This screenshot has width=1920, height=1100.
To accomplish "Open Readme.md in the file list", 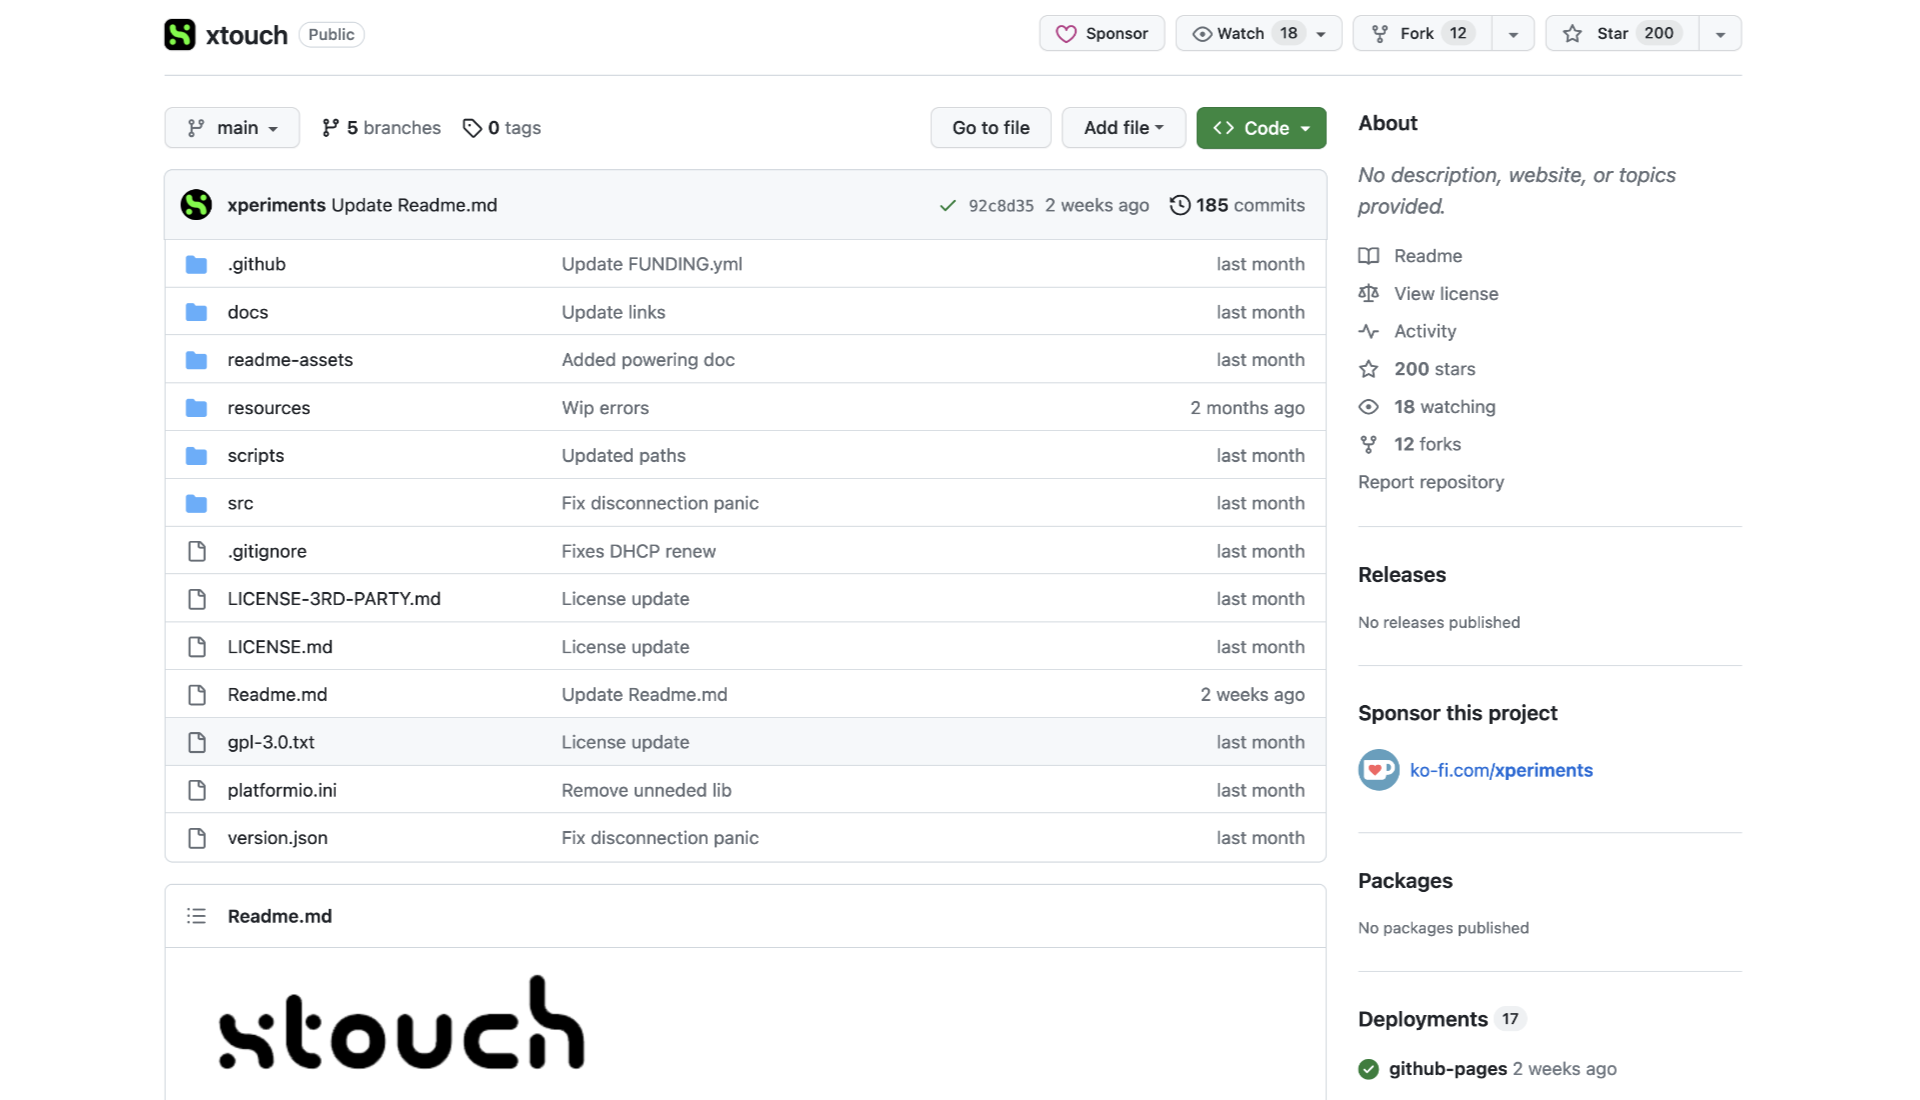I will pos(277,695).
